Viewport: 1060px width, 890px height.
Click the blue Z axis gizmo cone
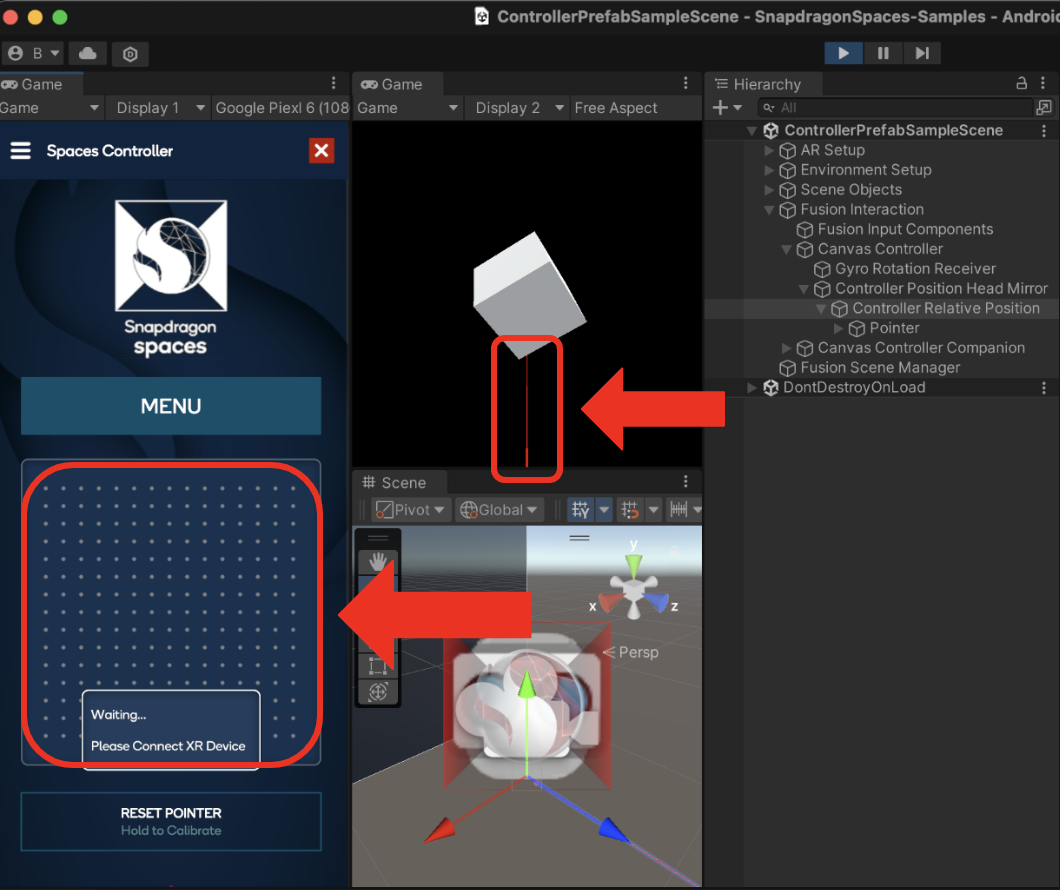tap(657, 601)
